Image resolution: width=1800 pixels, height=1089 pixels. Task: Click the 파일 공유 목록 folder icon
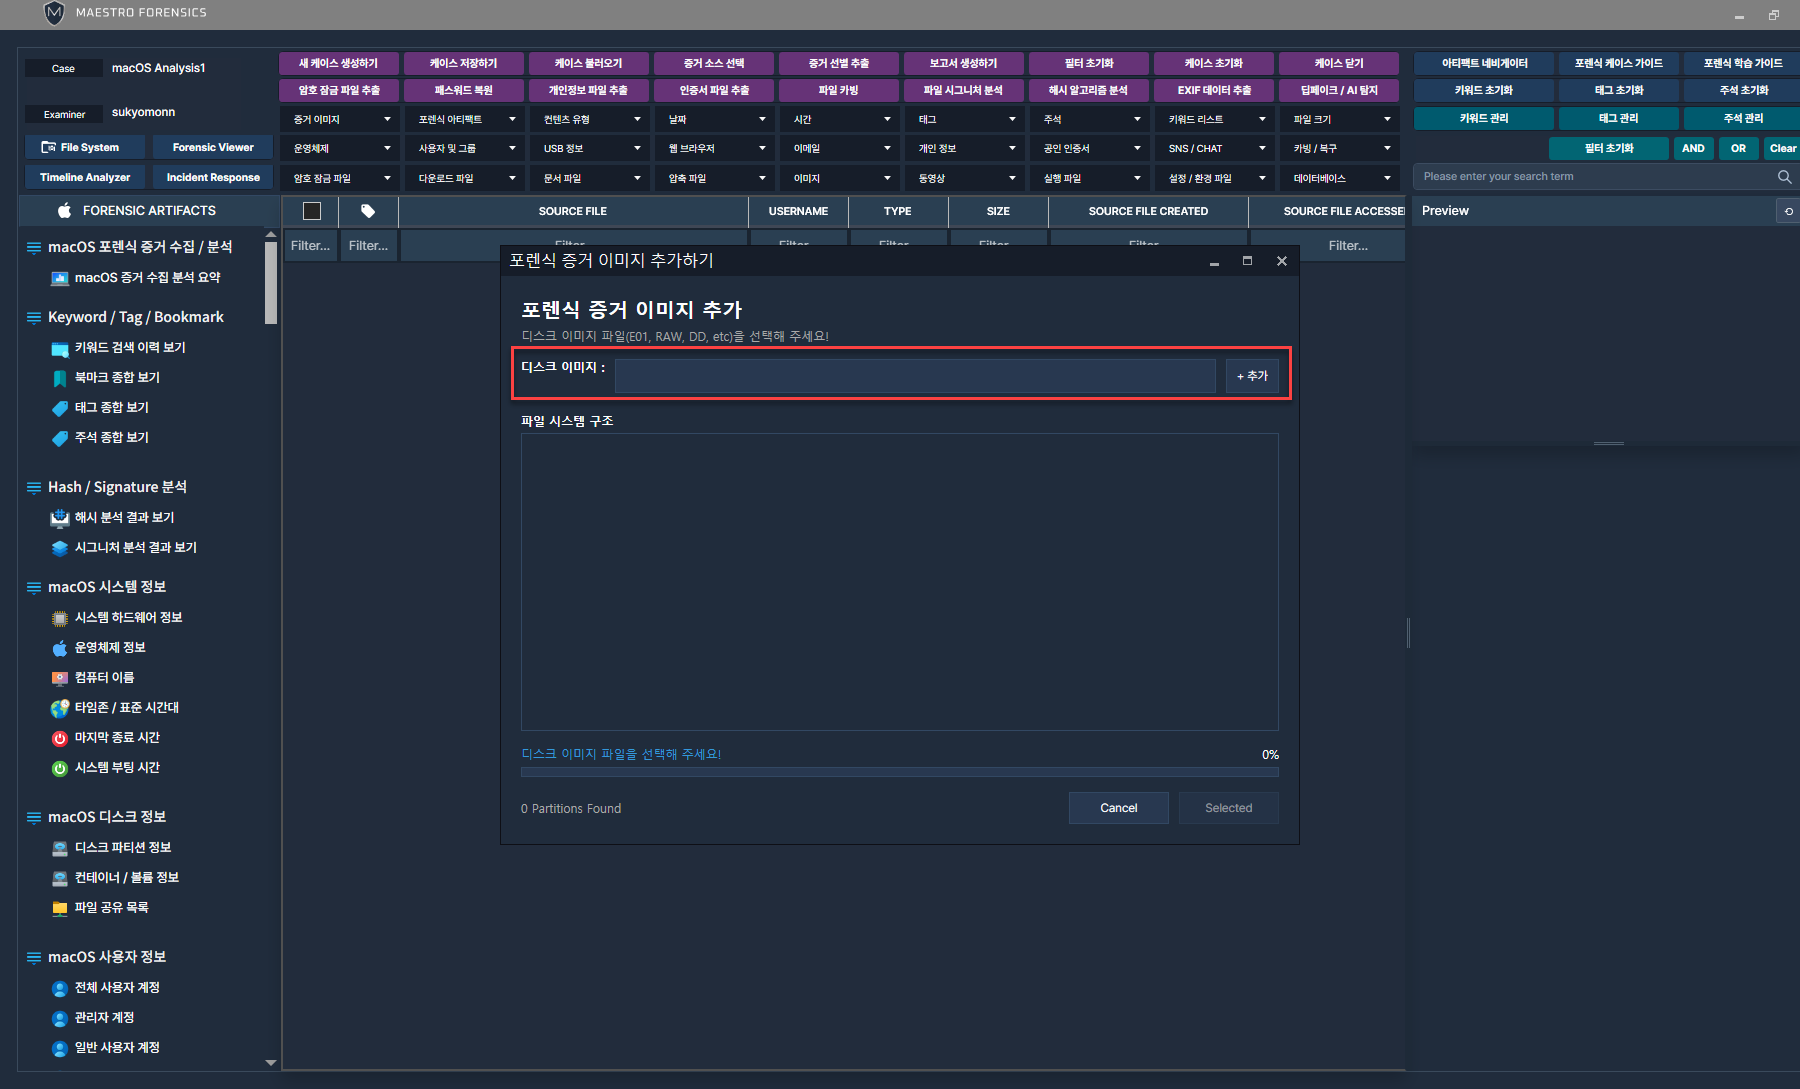[59, 908]
